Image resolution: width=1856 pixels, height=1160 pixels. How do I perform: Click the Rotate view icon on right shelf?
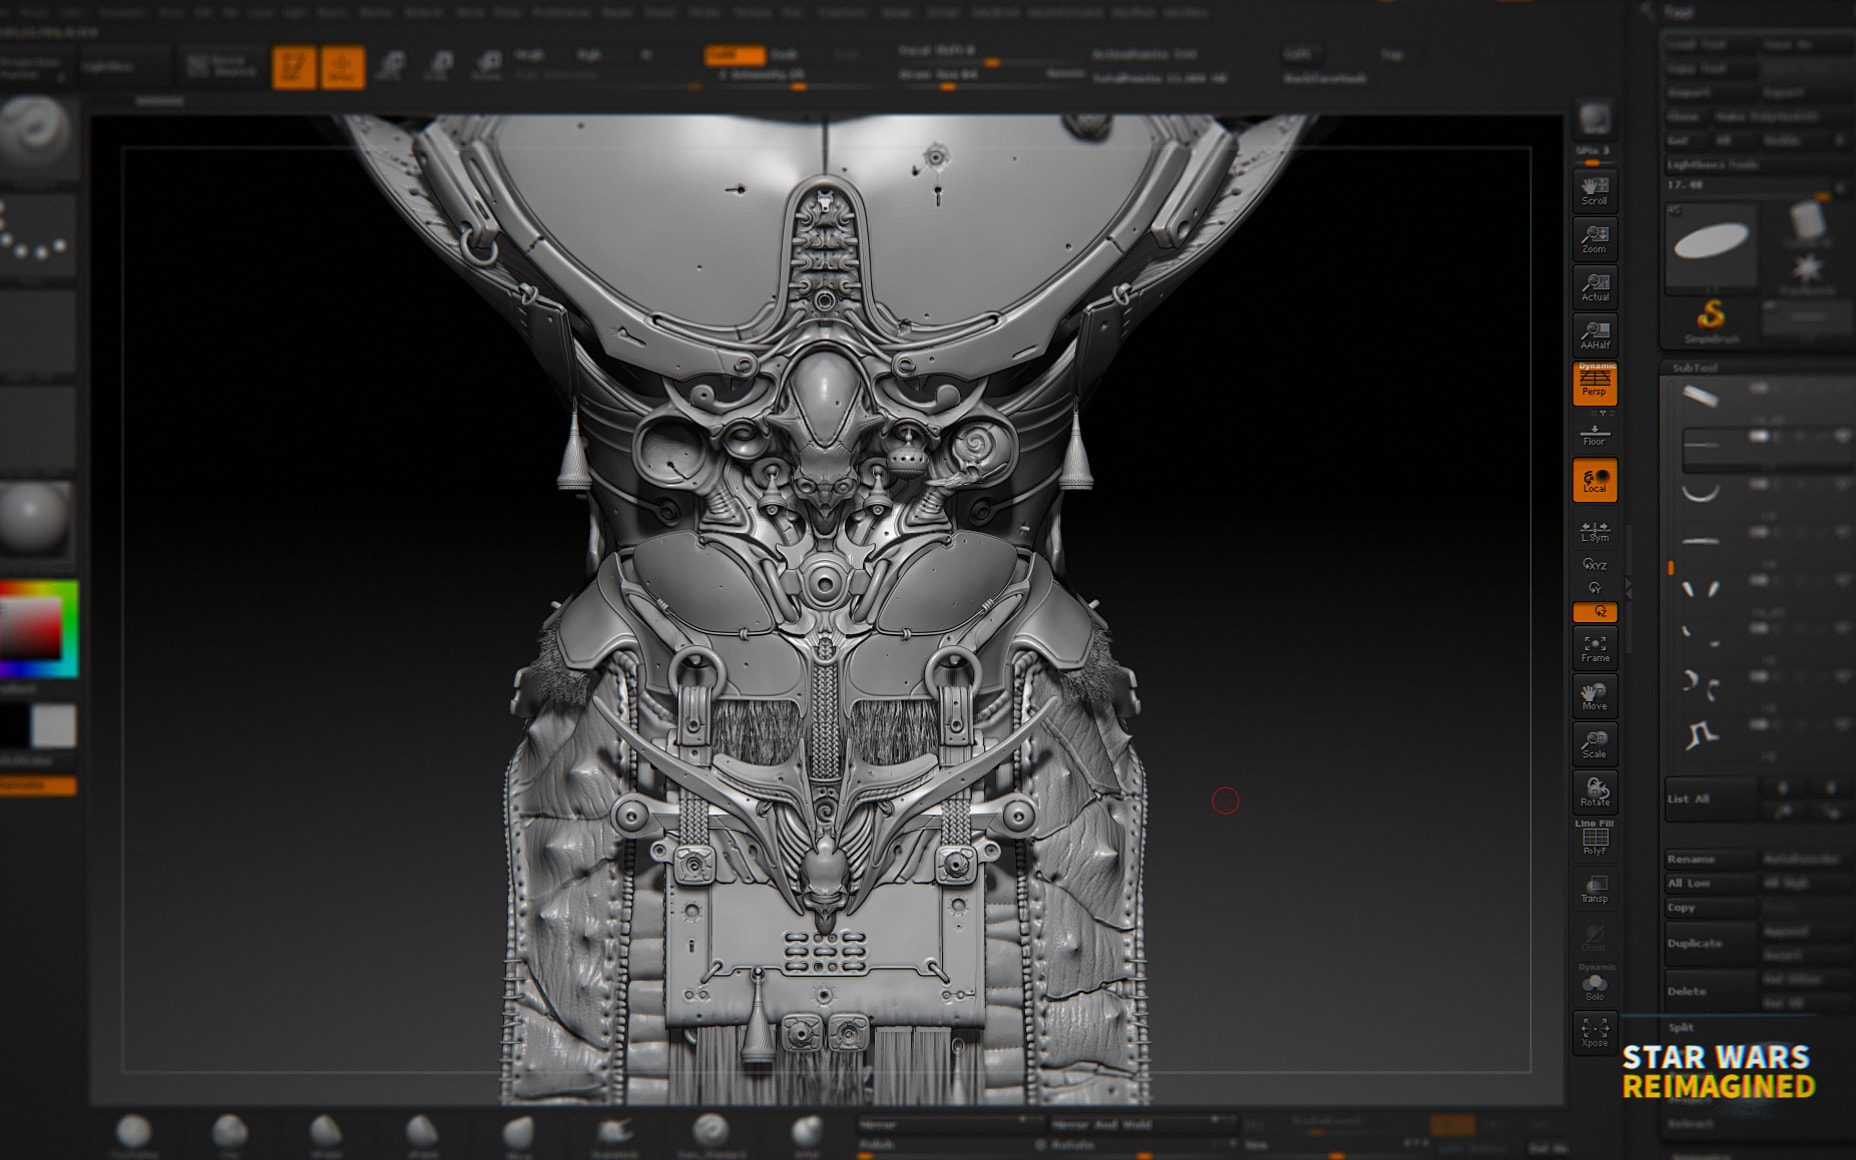tap(1594, 793)
